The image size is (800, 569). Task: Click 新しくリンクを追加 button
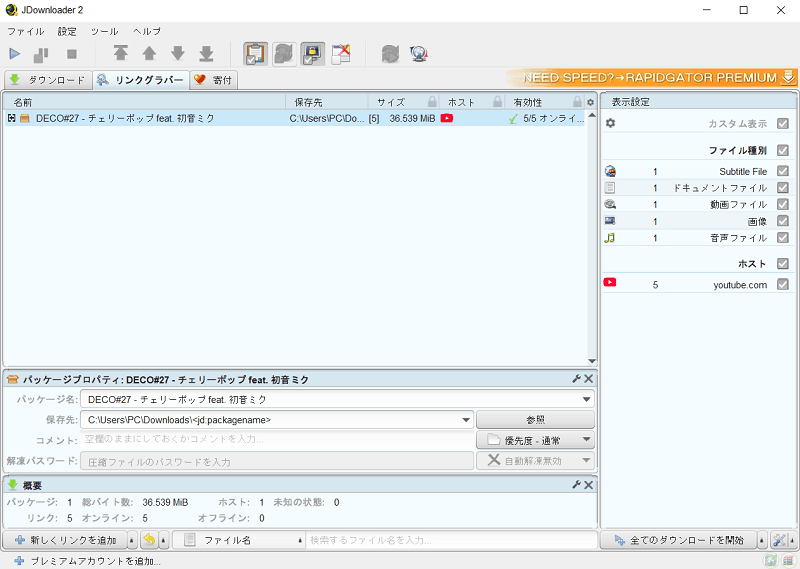[x=65, y=540]
